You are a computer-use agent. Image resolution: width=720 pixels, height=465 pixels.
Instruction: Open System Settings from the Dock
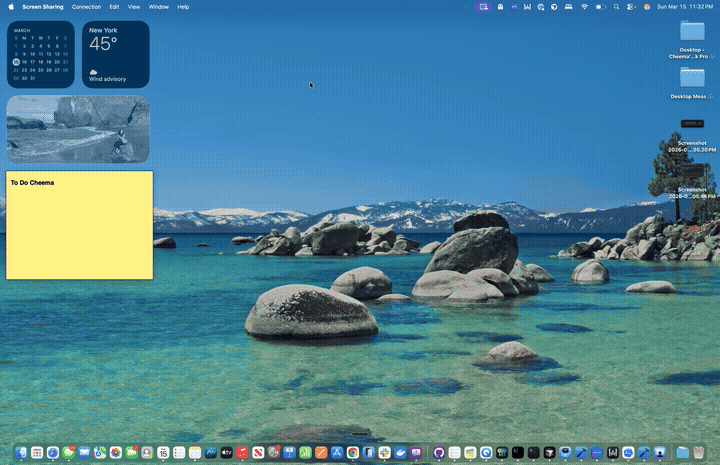pos(274,453)
